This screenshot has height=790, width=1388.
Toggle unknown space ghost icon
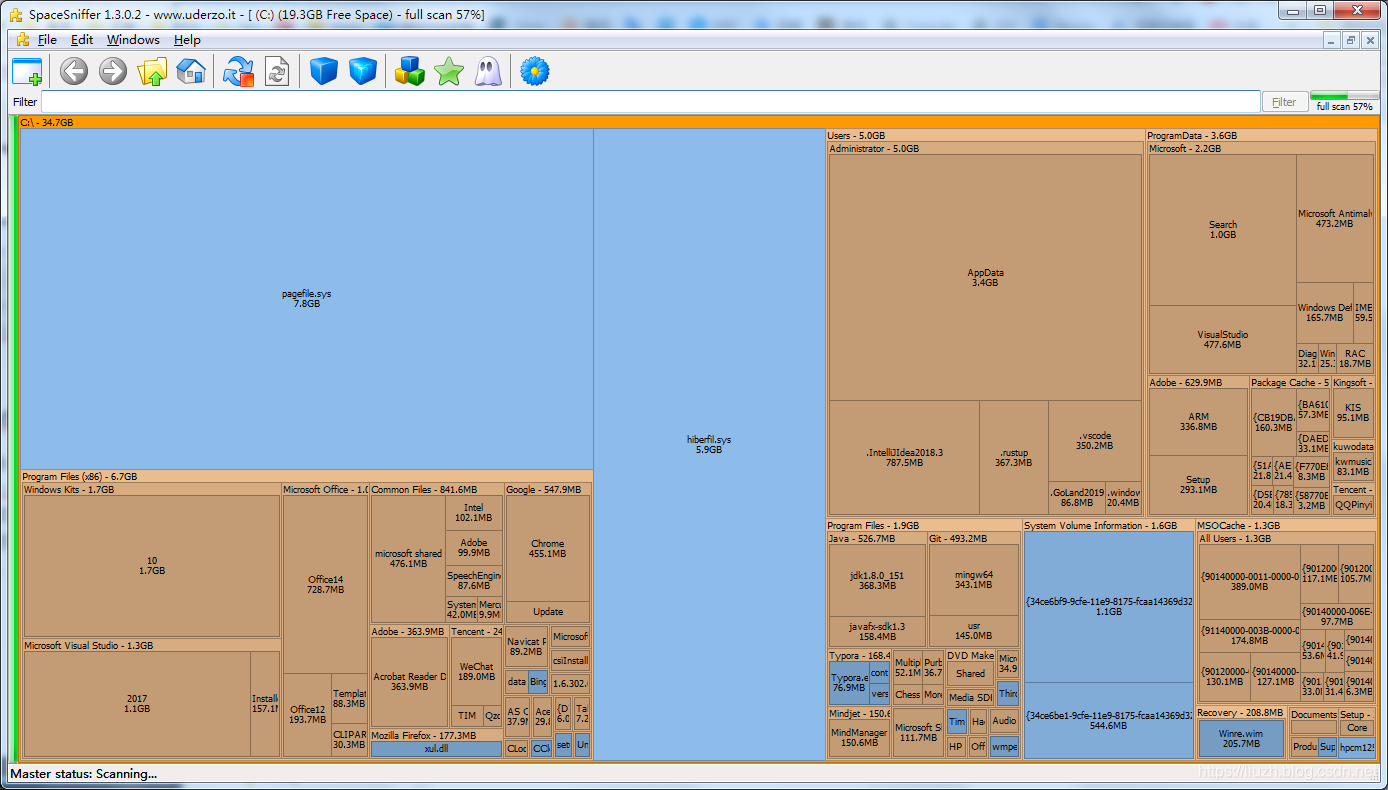click(488, 71)
